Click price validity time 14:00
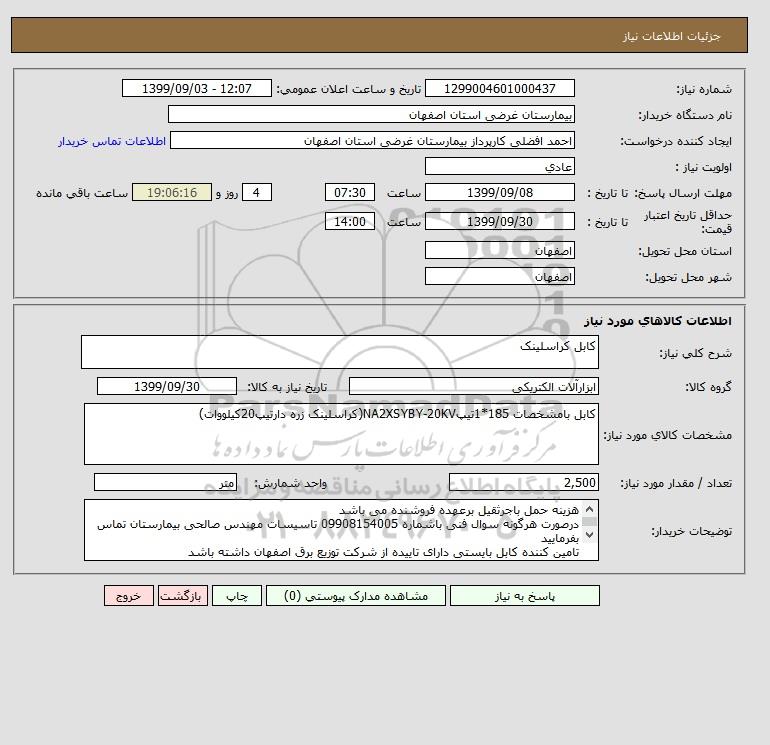 [350, 221]
